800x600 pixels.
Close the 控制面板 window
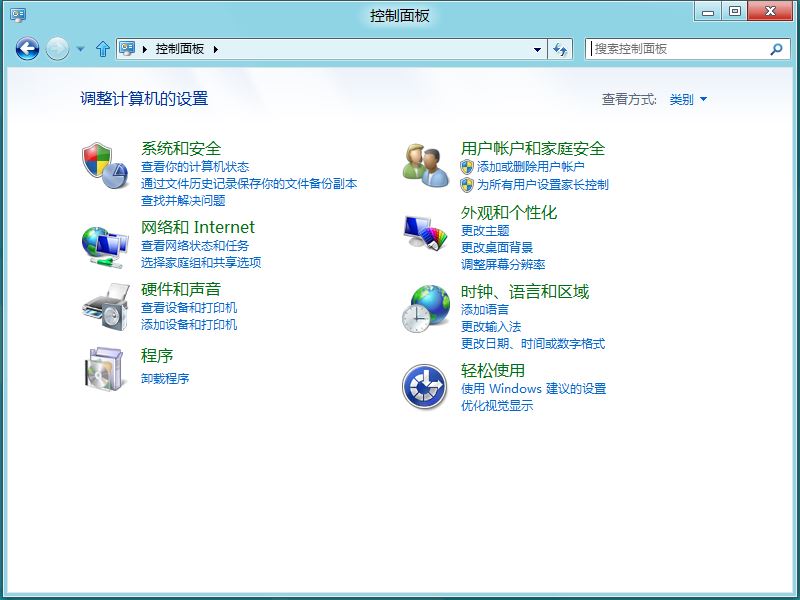point(770,11)
